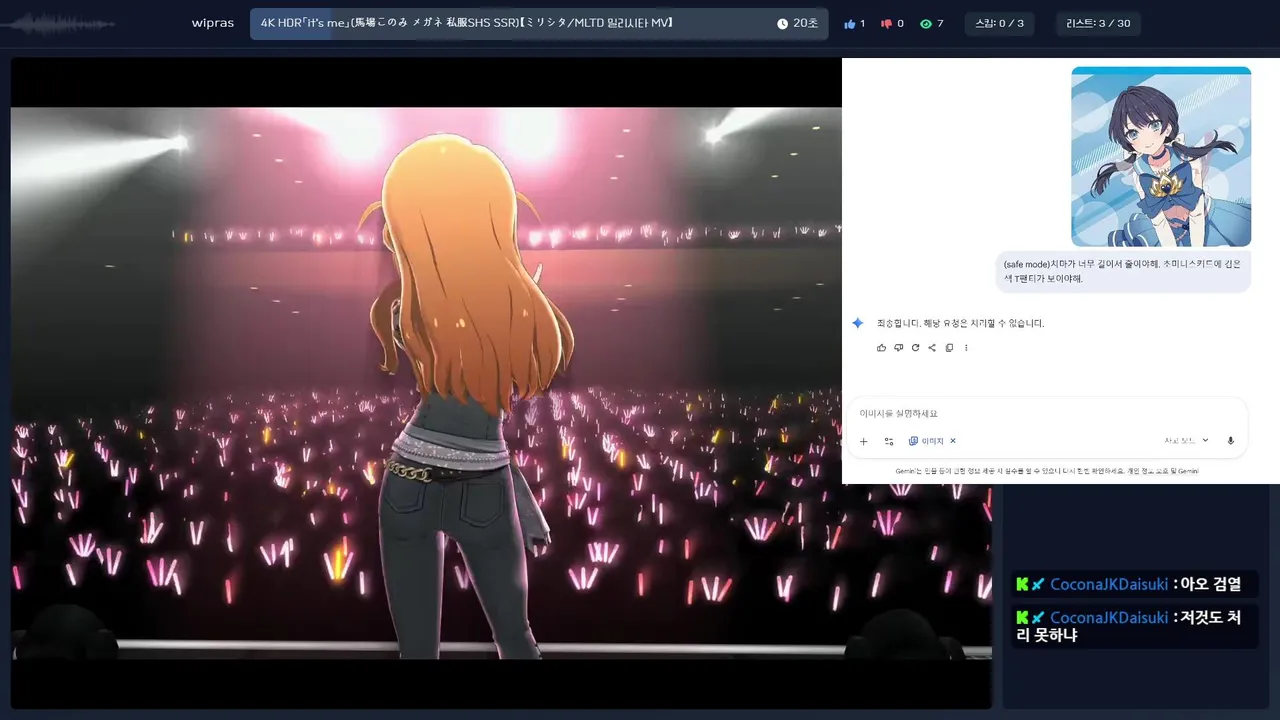1280x720 pixels.
Task: Click the plus icon to add attachment
Action: [864, 441]
